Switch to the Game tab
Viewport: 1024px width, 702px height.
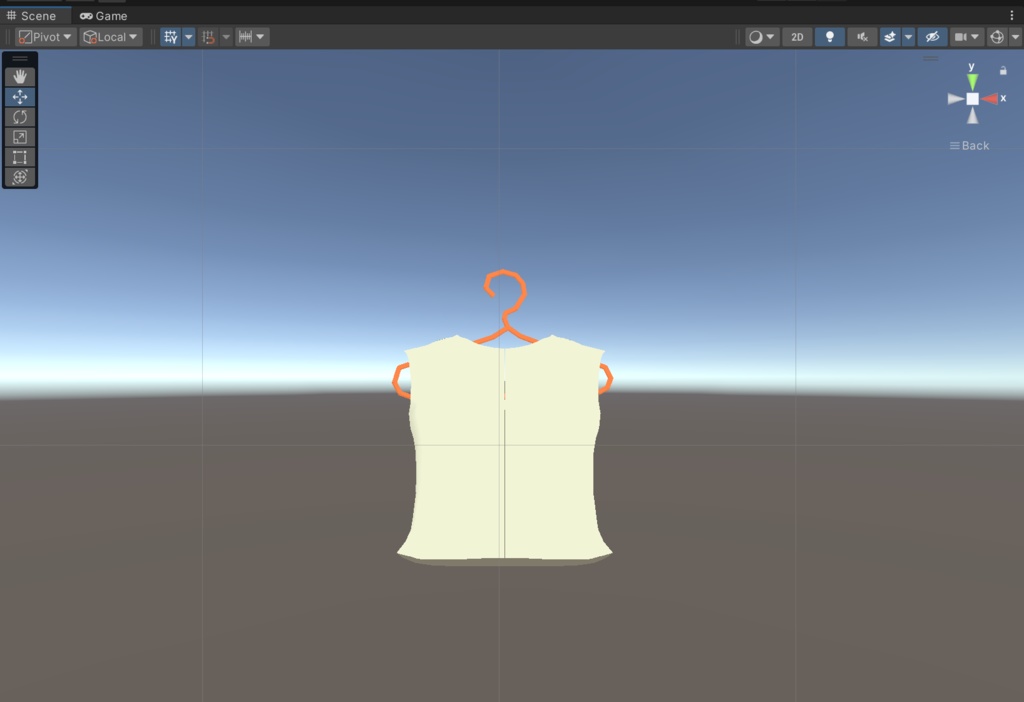pyautogui.click(x=104, y=16)
